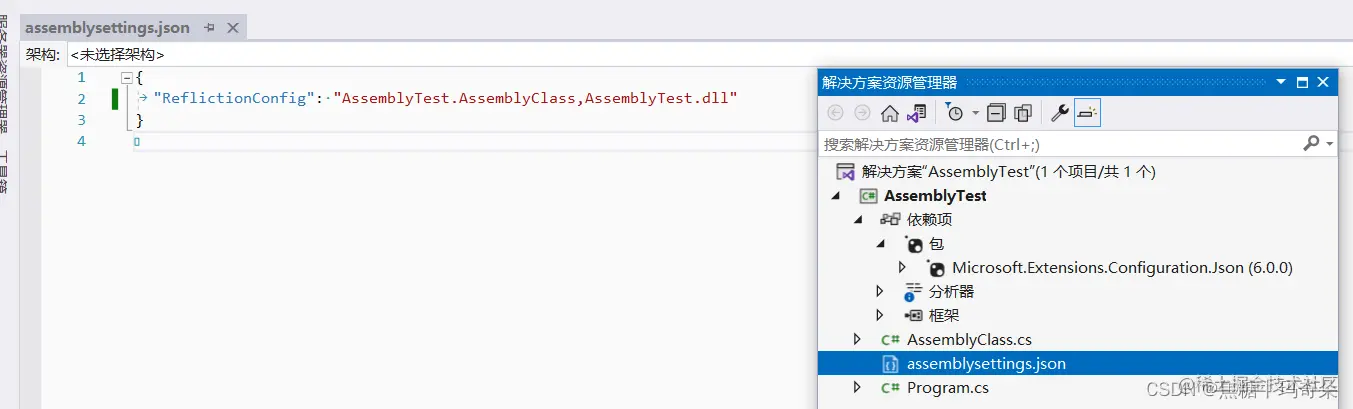1353x409 pixels.
Task: Click the forward arrow in Solution Explorer toolbar
Action: (x=862, y=113)
